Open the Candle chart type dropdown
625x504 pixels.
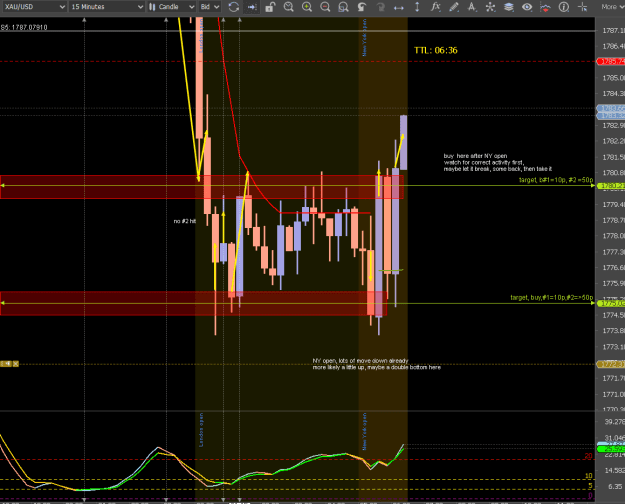coord(171,7)
